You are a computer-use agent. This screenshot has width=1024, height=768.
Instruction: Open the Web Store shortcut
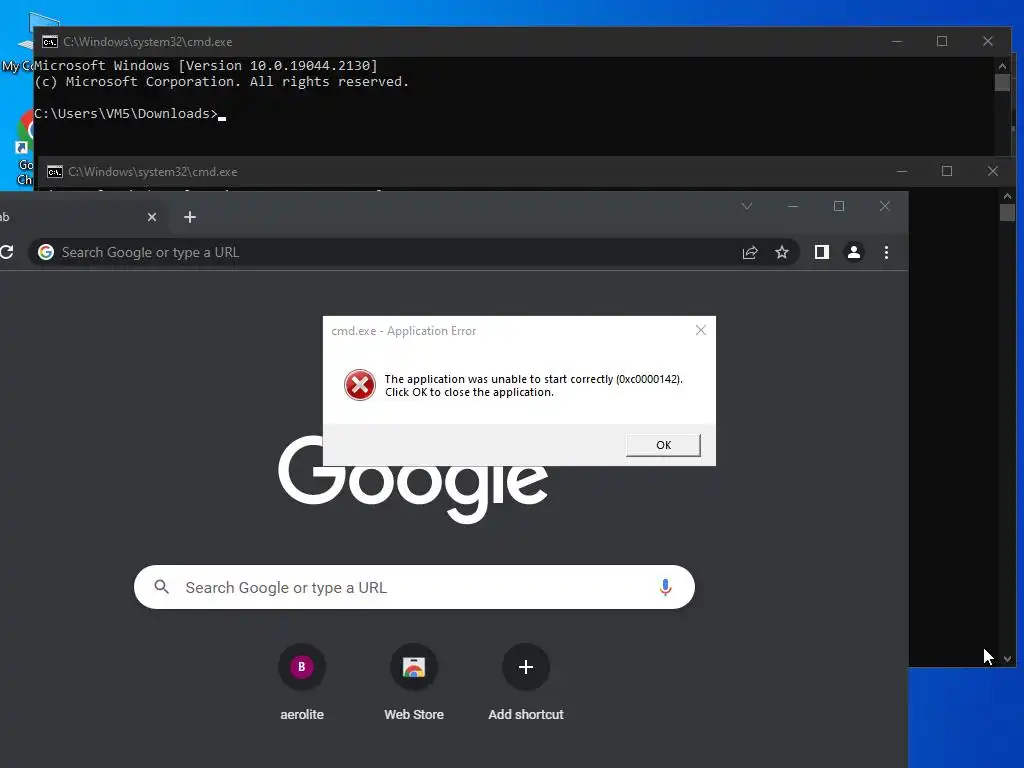pyautogui.click(x=414, y=682)
